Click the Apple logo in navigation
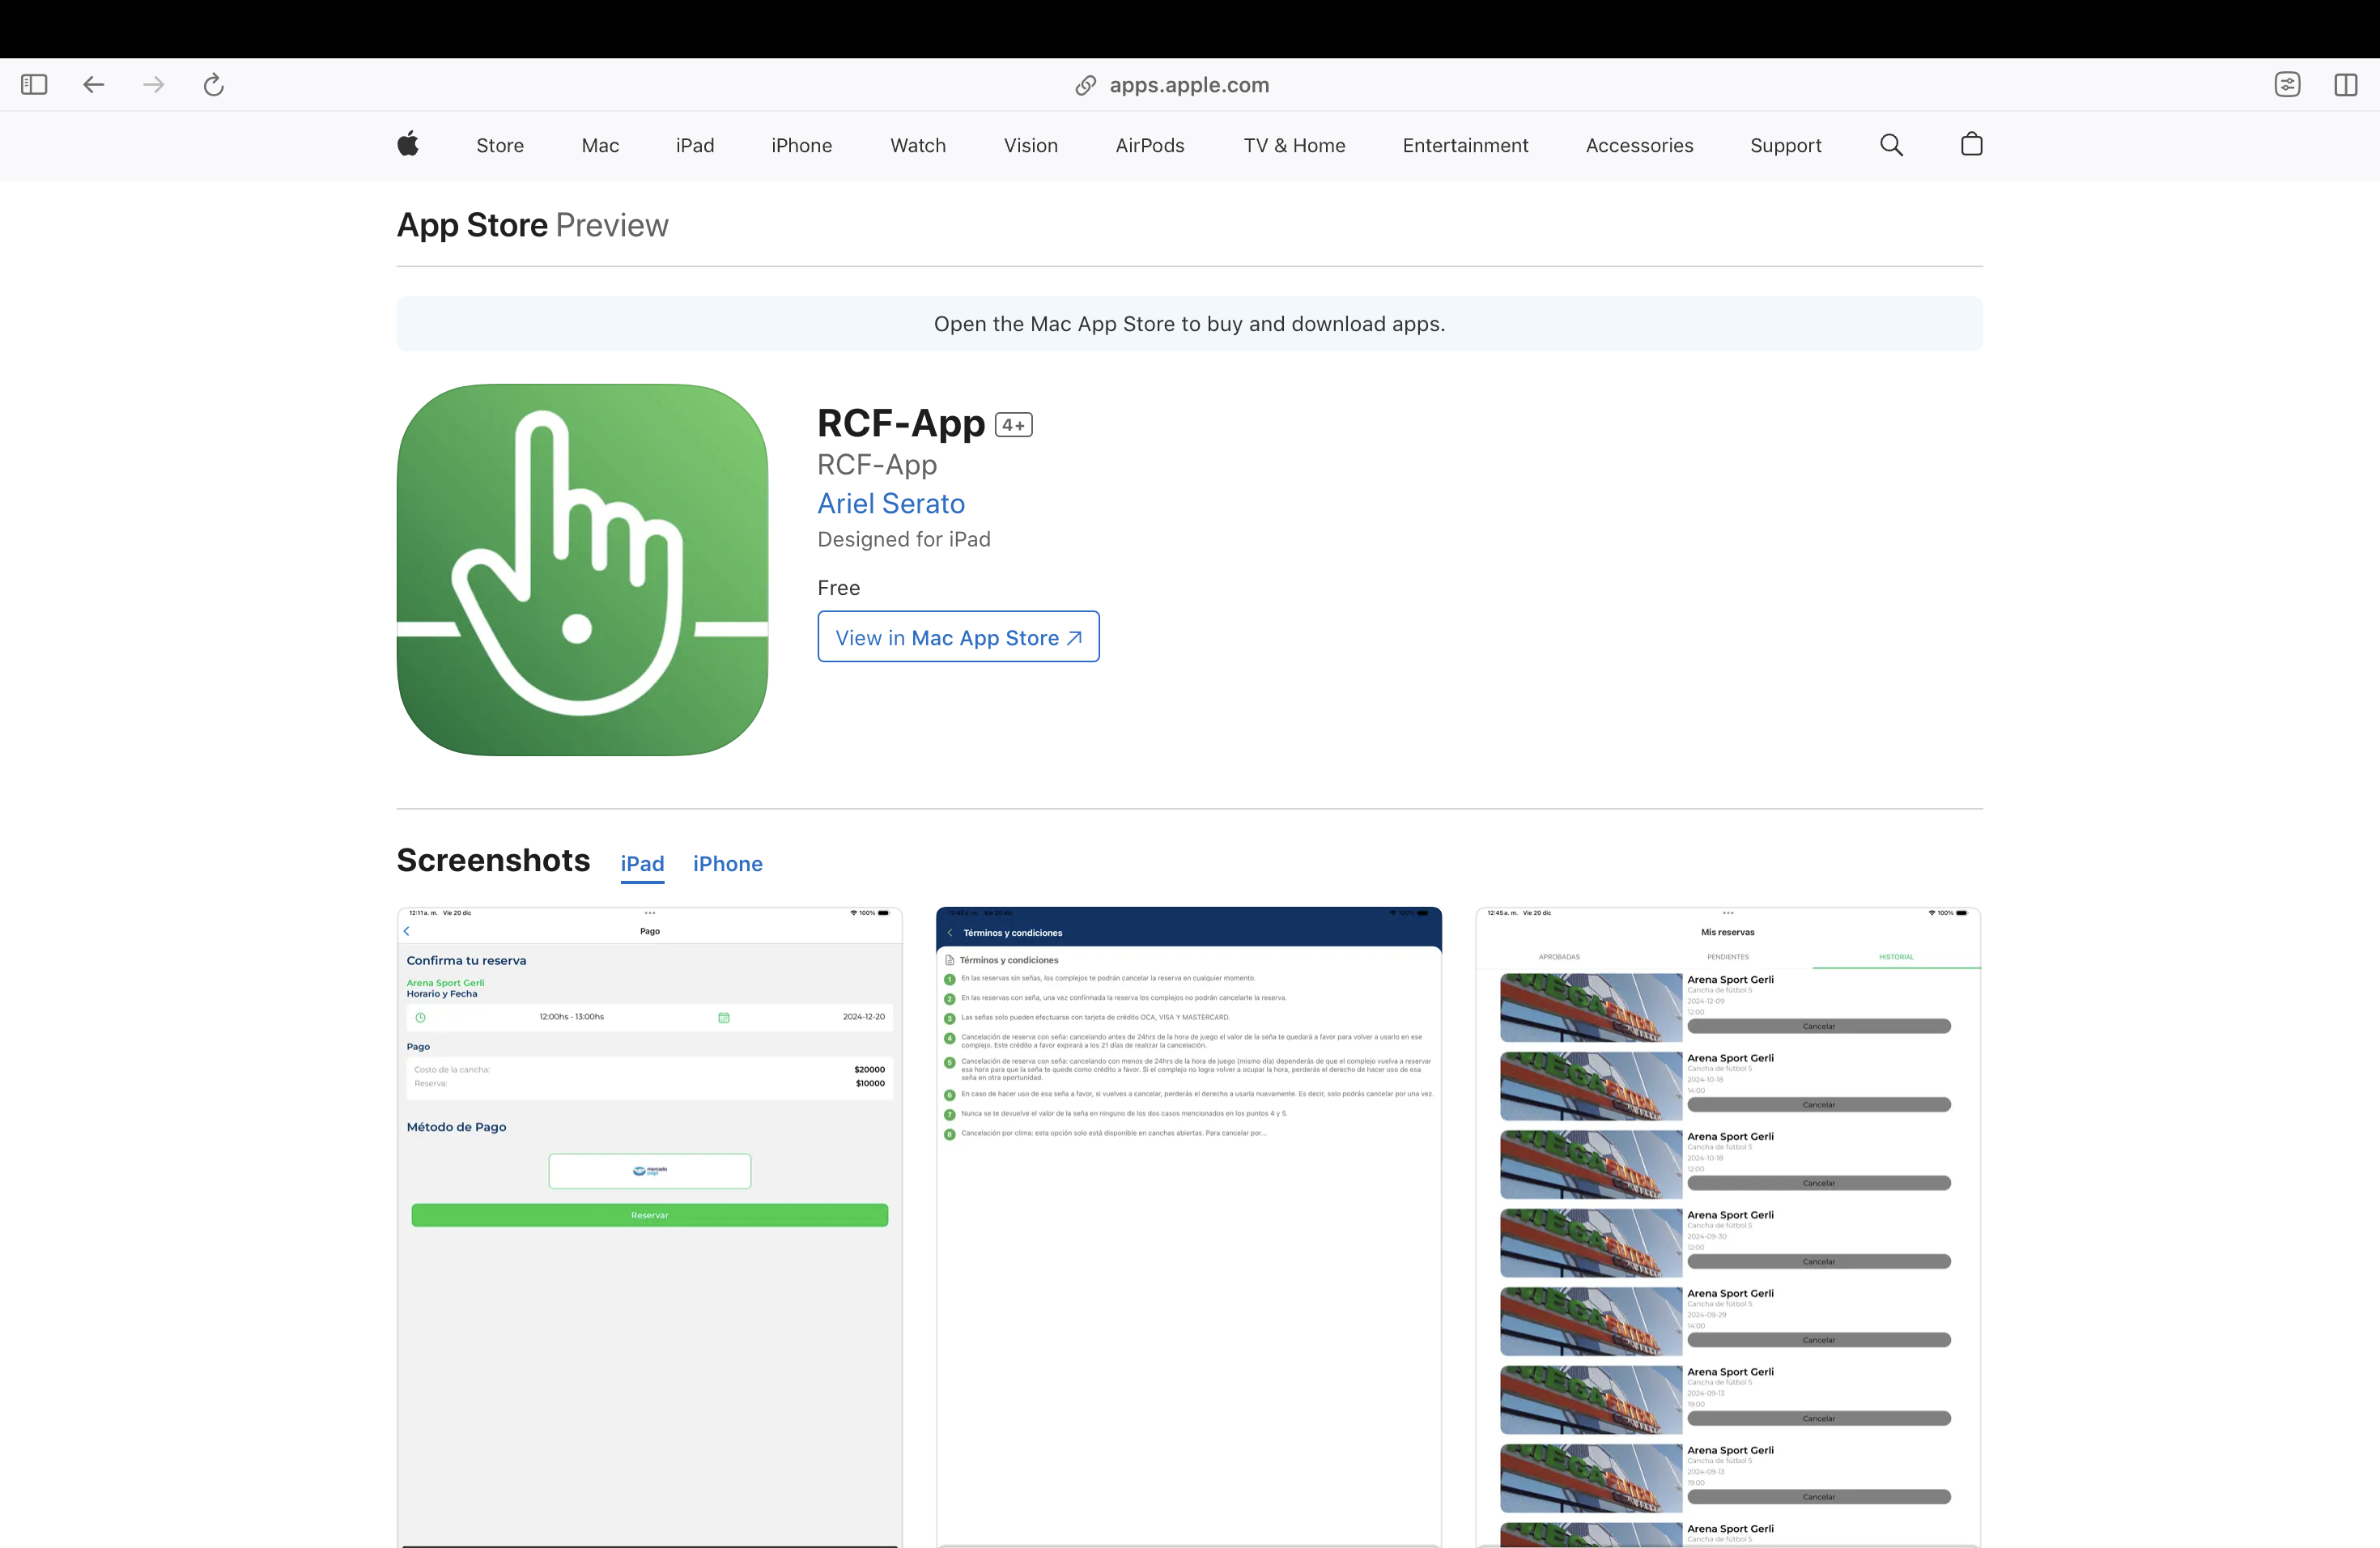This screenshot has height=1548, width=2380. coord(408,145)
